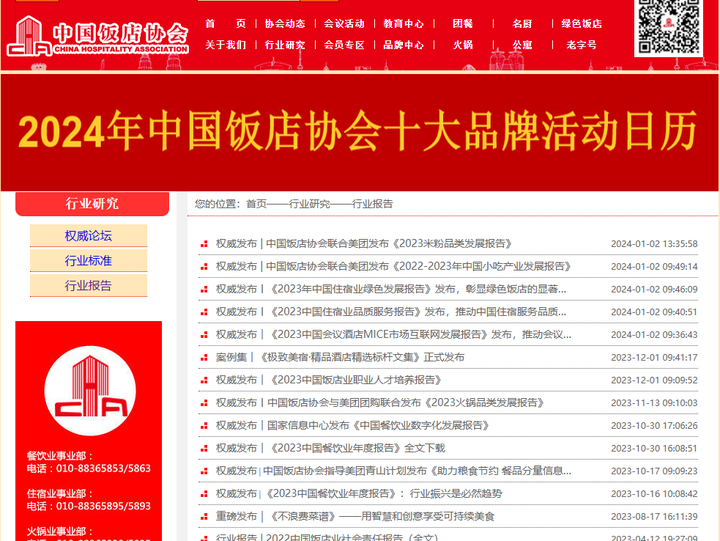720x541 pixels.
Task: Open 2023火锅品类发展报告 article
Action: coord(380,403)
